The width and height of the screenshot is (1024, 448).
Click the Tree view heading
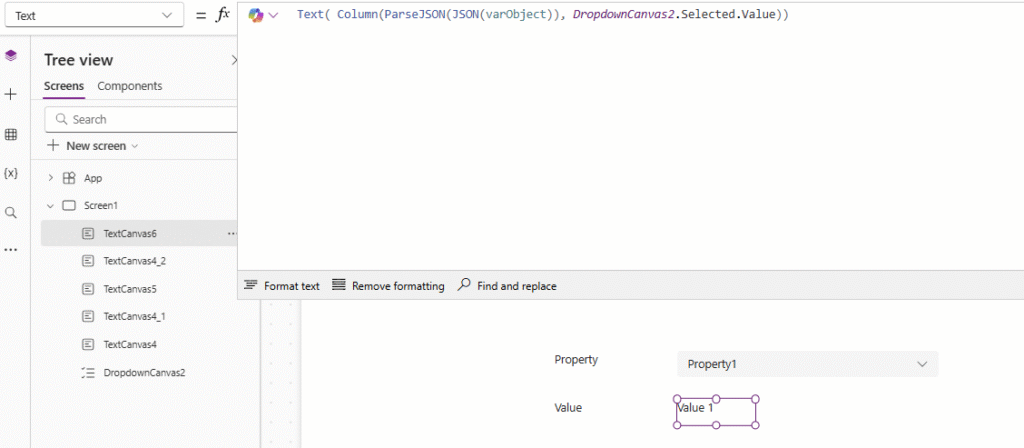coord(78,60)
